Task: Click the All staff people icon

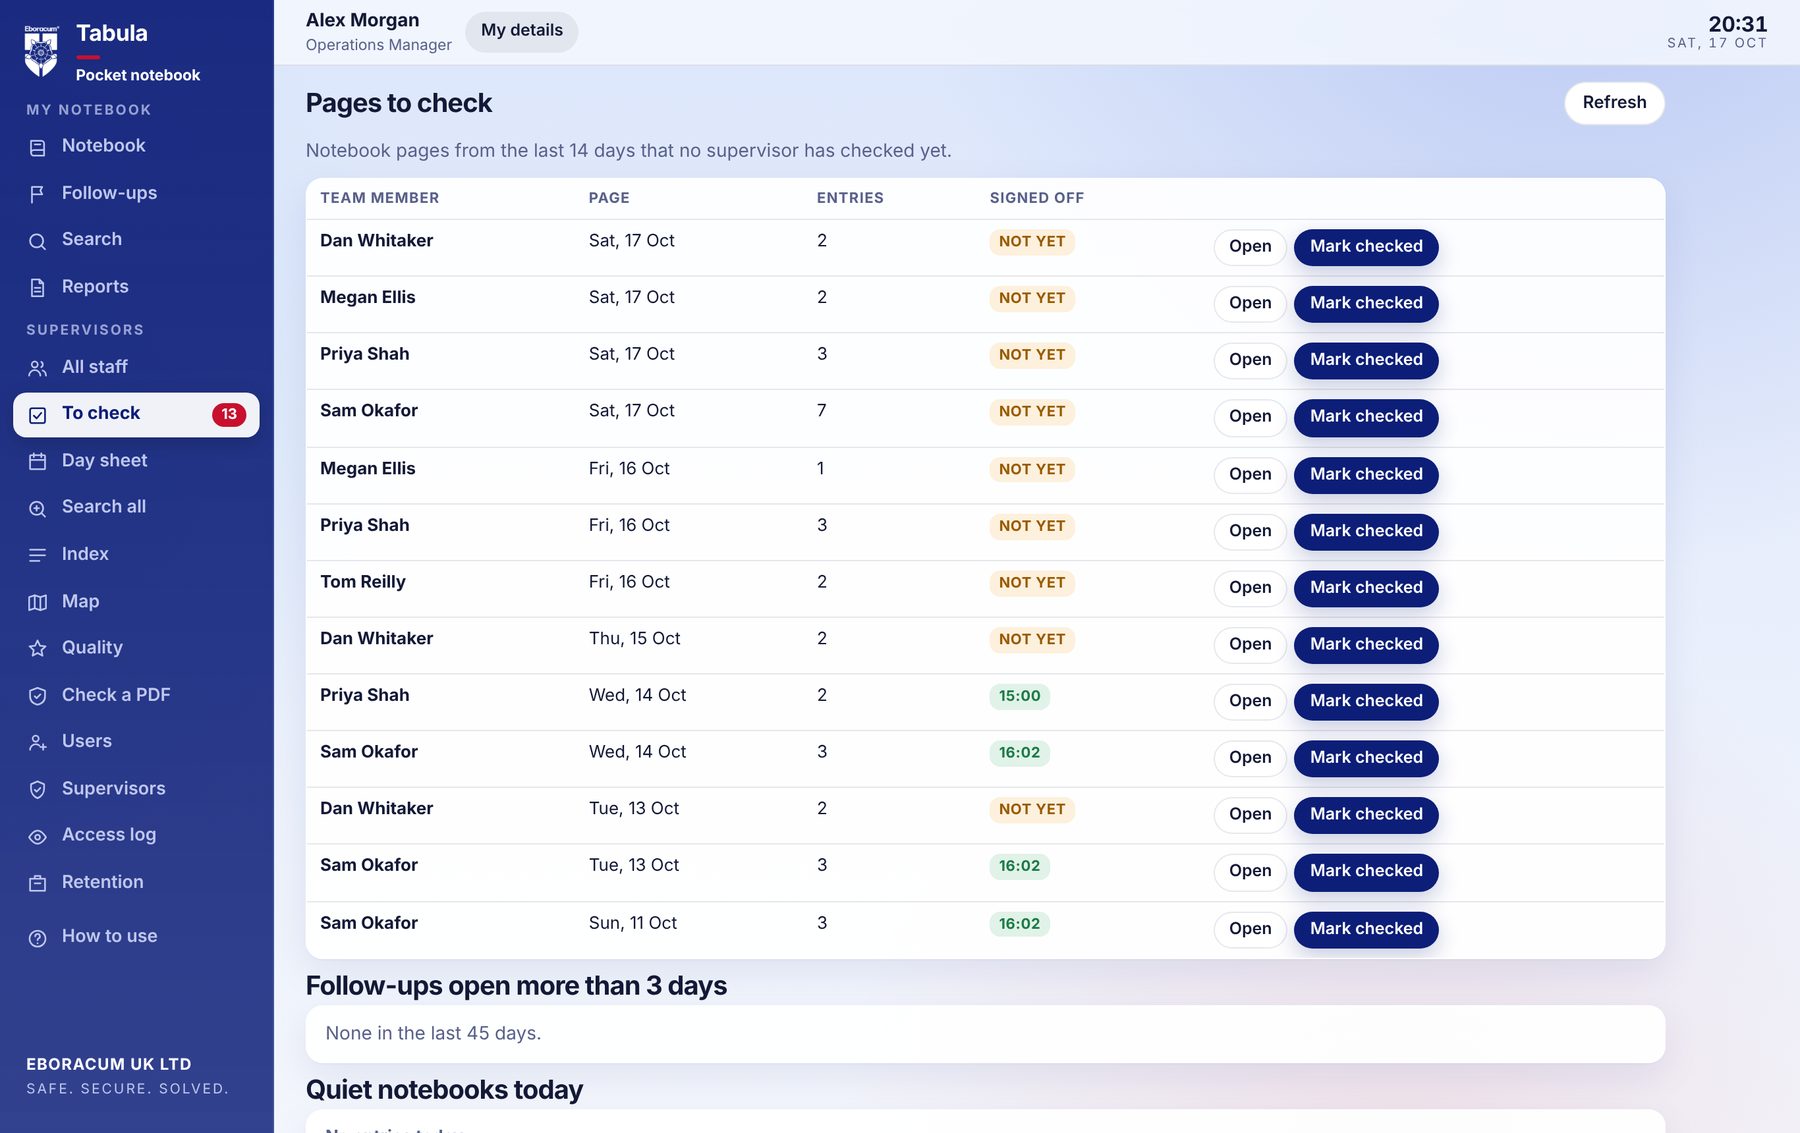Action: click(x=38, y=368)
